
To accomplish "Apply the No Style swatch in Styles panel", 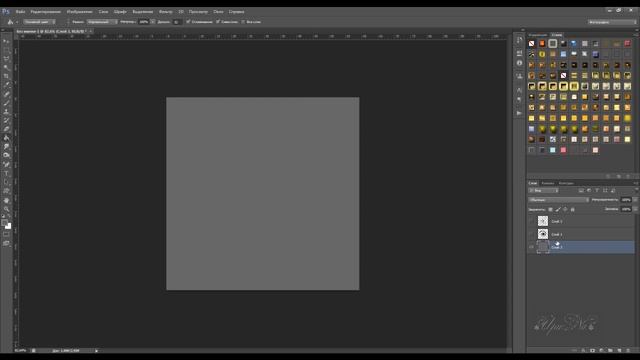I will tap(531, 44).
